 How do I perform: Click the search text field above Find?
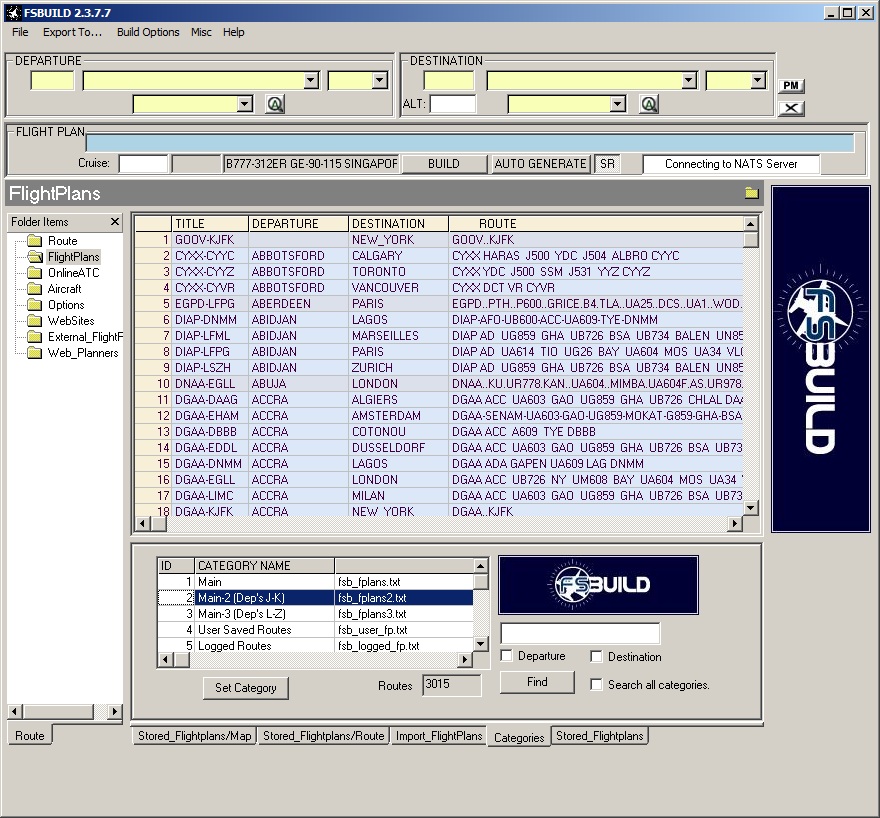coord(580,633)
